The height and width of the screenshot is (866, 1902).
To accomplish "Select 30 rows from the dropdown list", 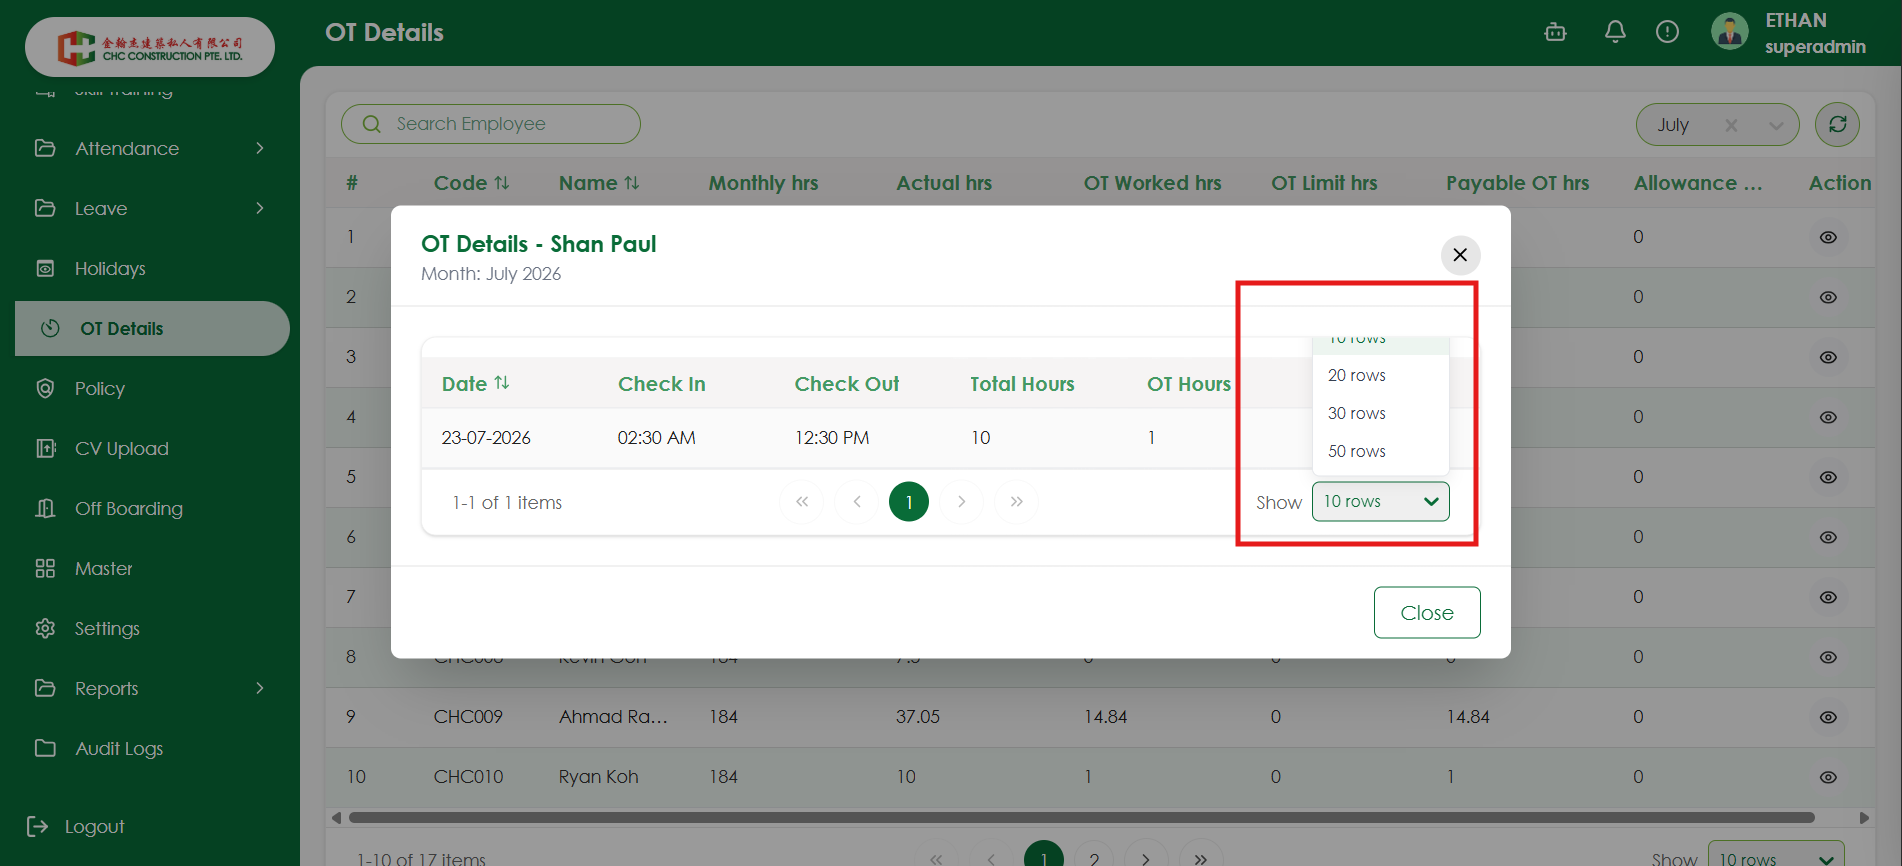I will click(1380, 413).
